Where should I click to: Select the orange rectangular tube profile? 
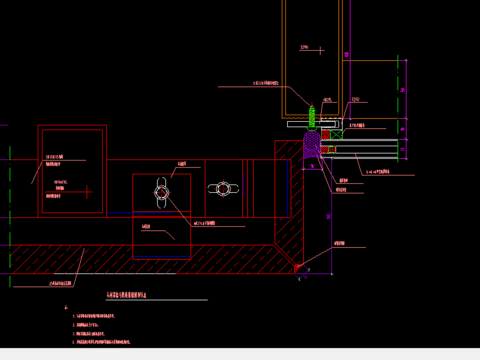pos(312,59)
